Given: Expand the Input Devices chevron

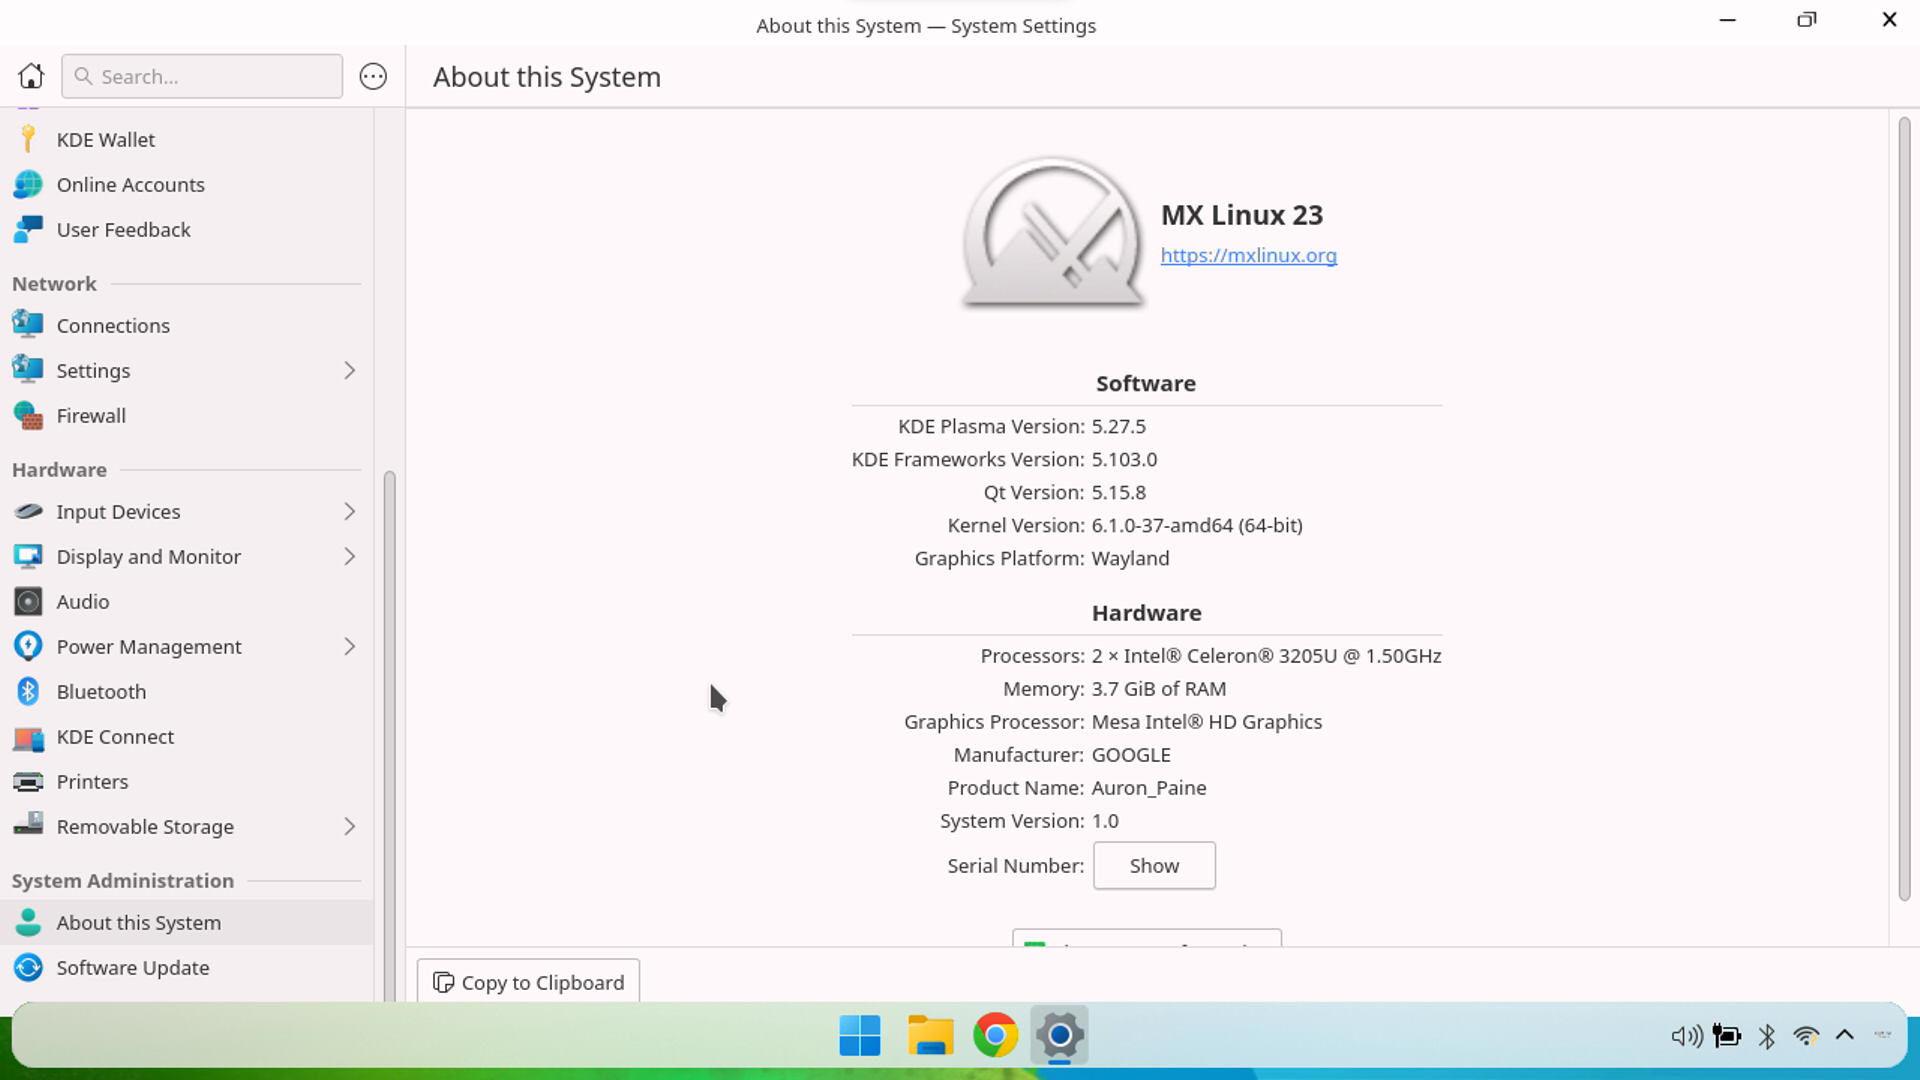Looking at the screenshot, I should coord(349,511).
